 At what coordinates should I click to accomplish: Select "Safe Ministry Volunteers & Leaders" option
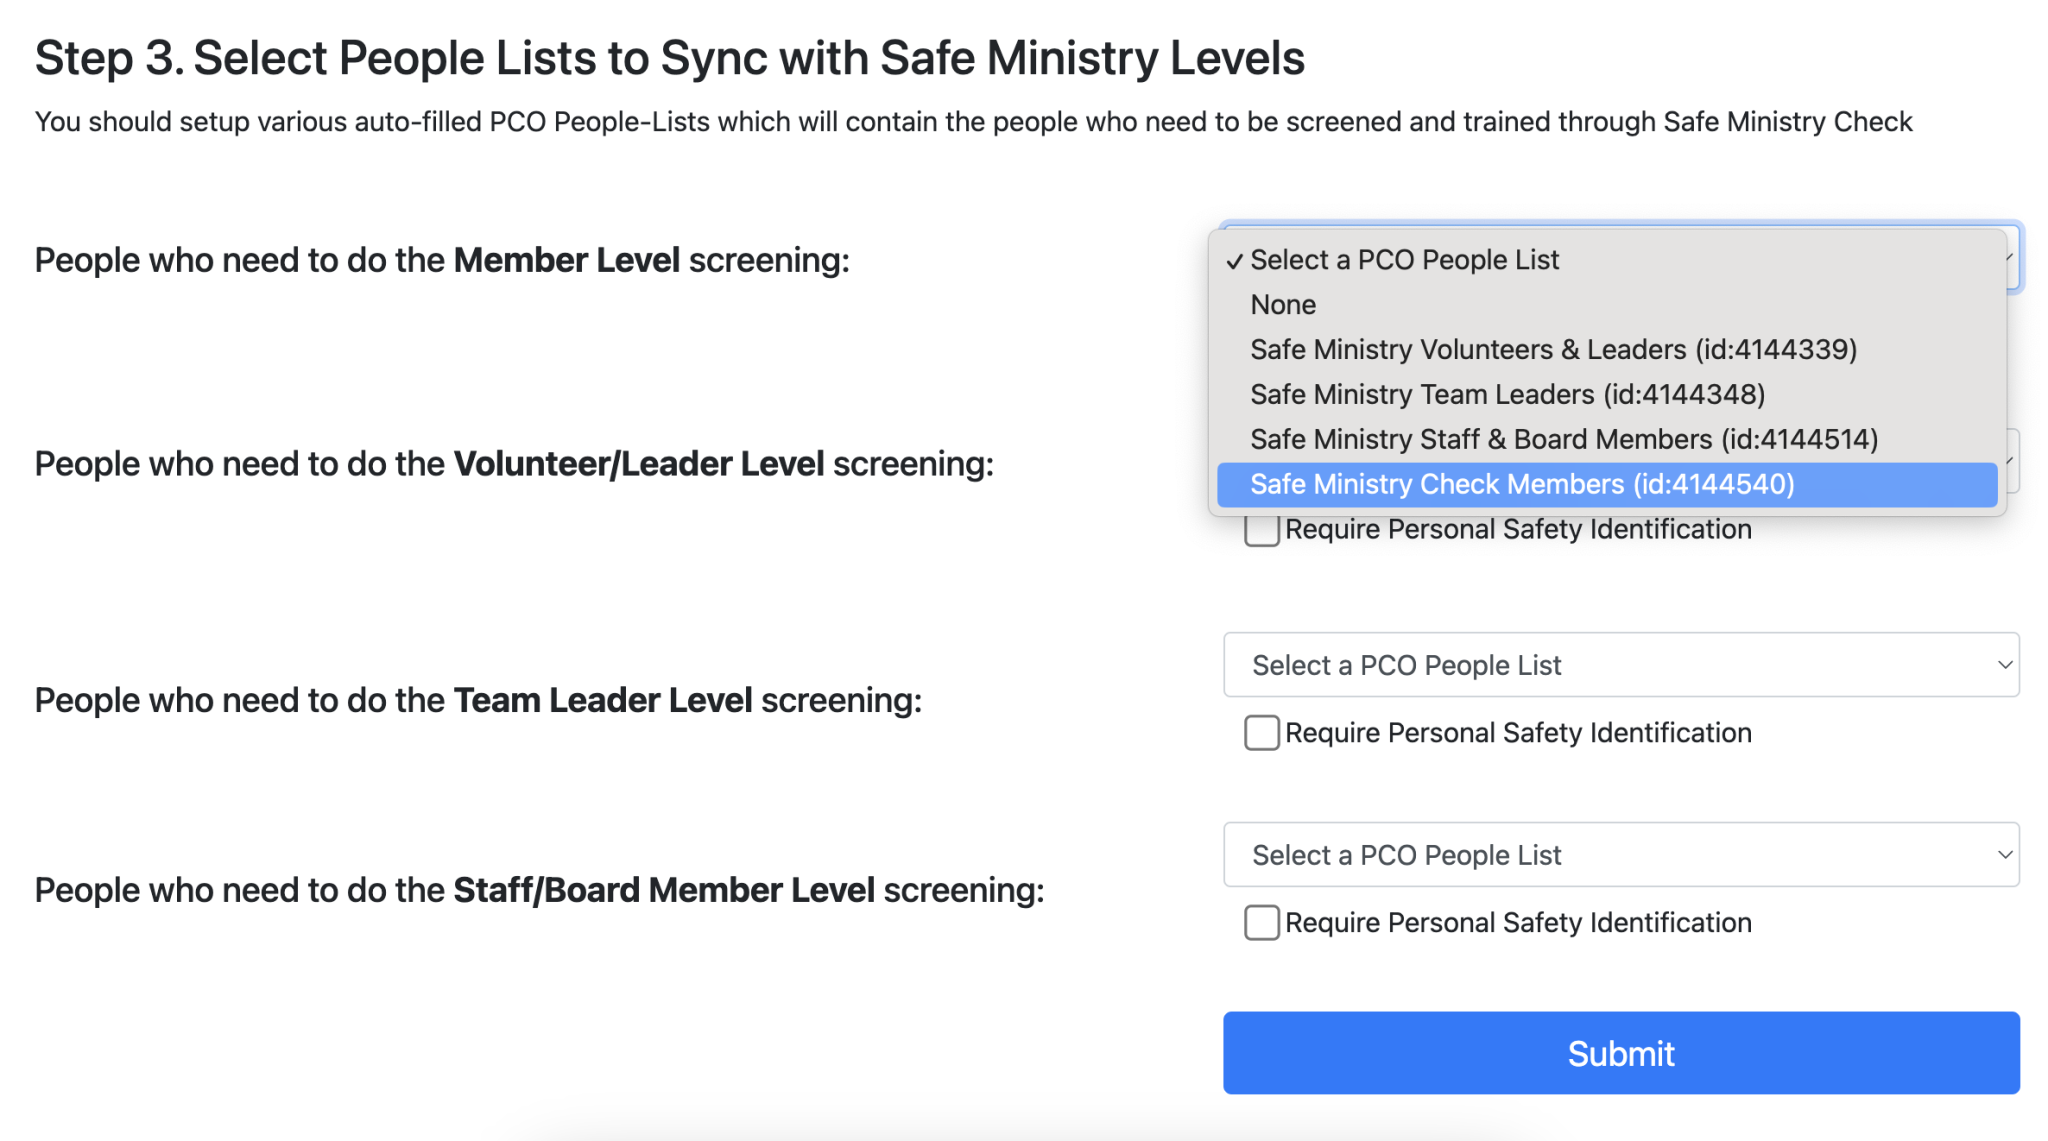1553,349
